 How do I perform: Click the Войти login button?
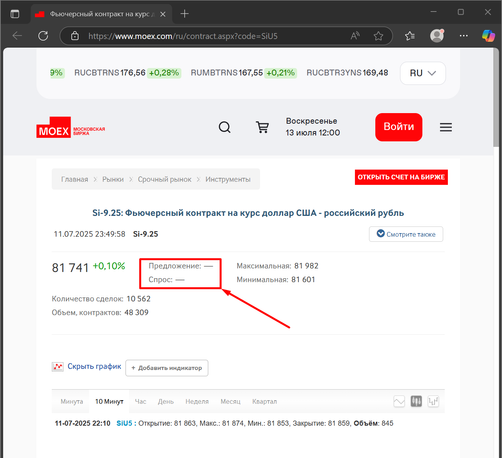pos(399,127)
